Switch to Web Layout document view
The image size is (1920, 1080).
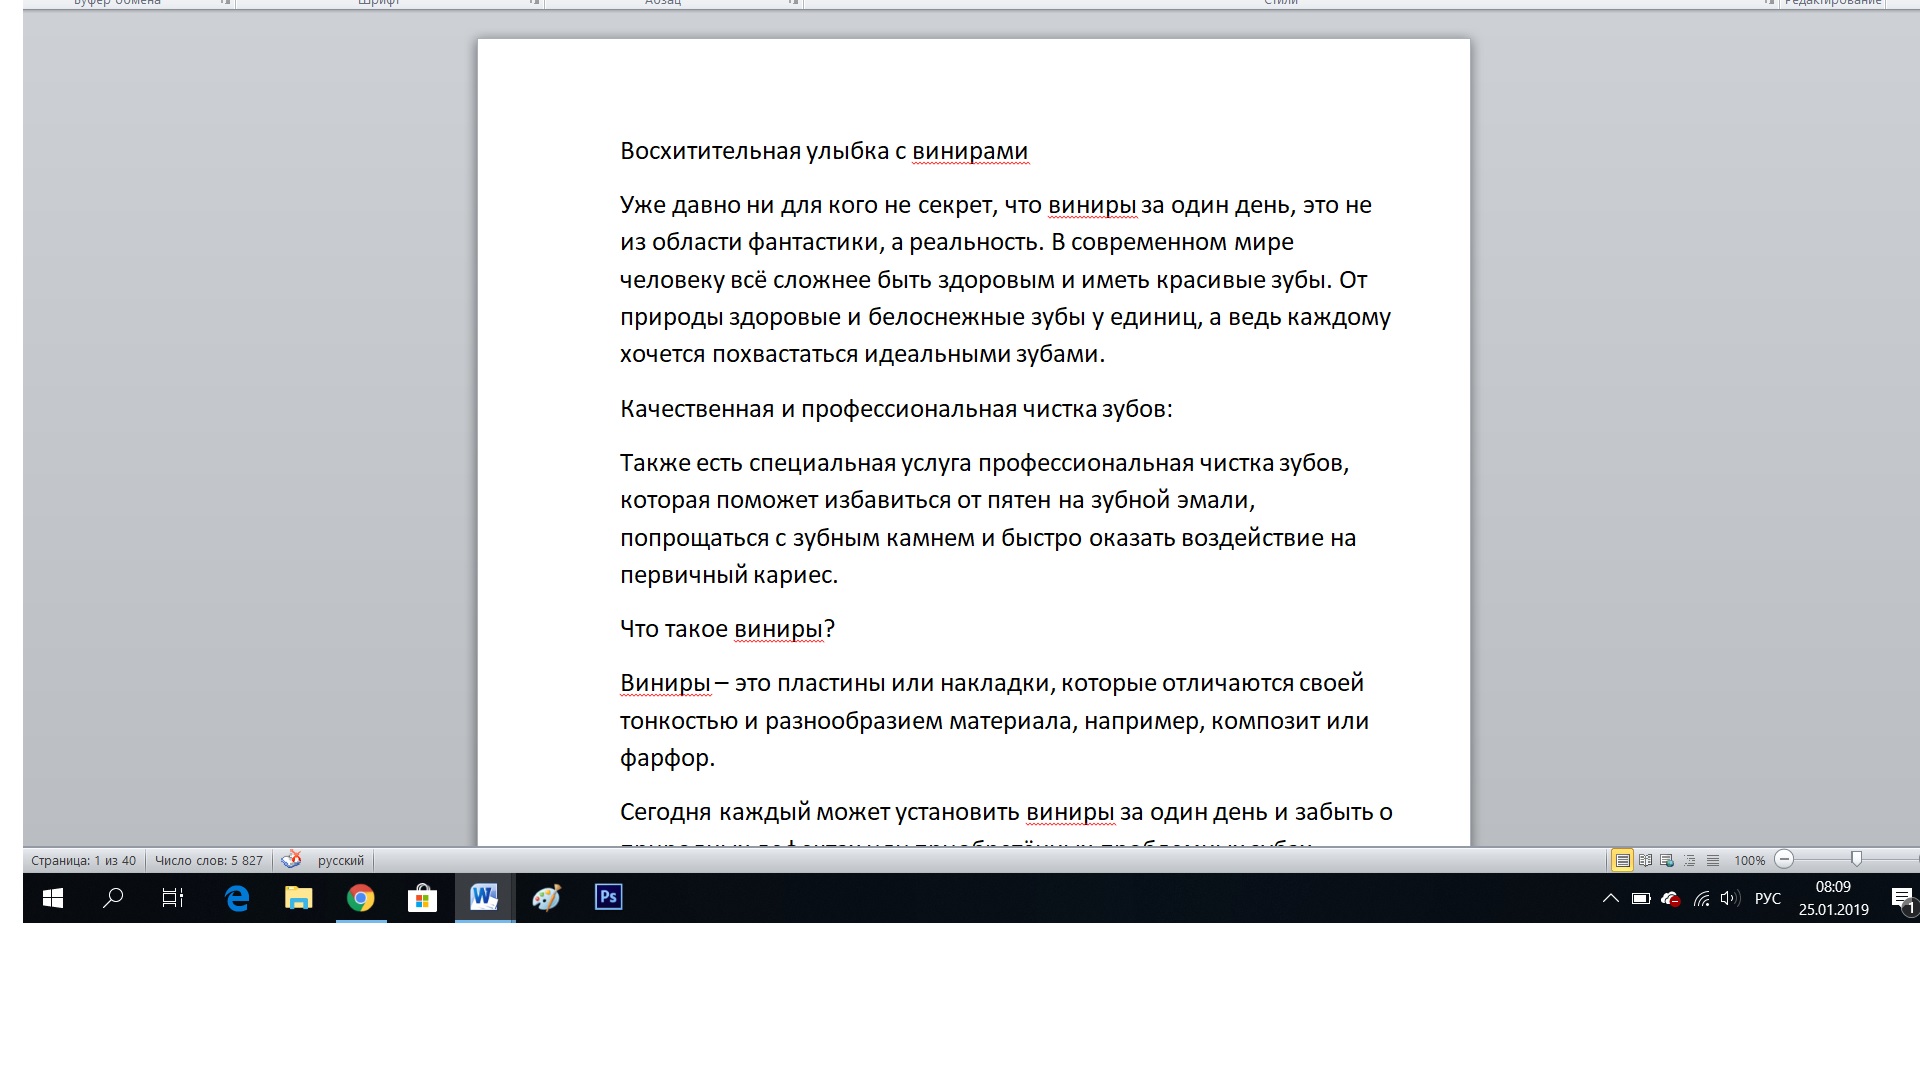pos(1667,860)
